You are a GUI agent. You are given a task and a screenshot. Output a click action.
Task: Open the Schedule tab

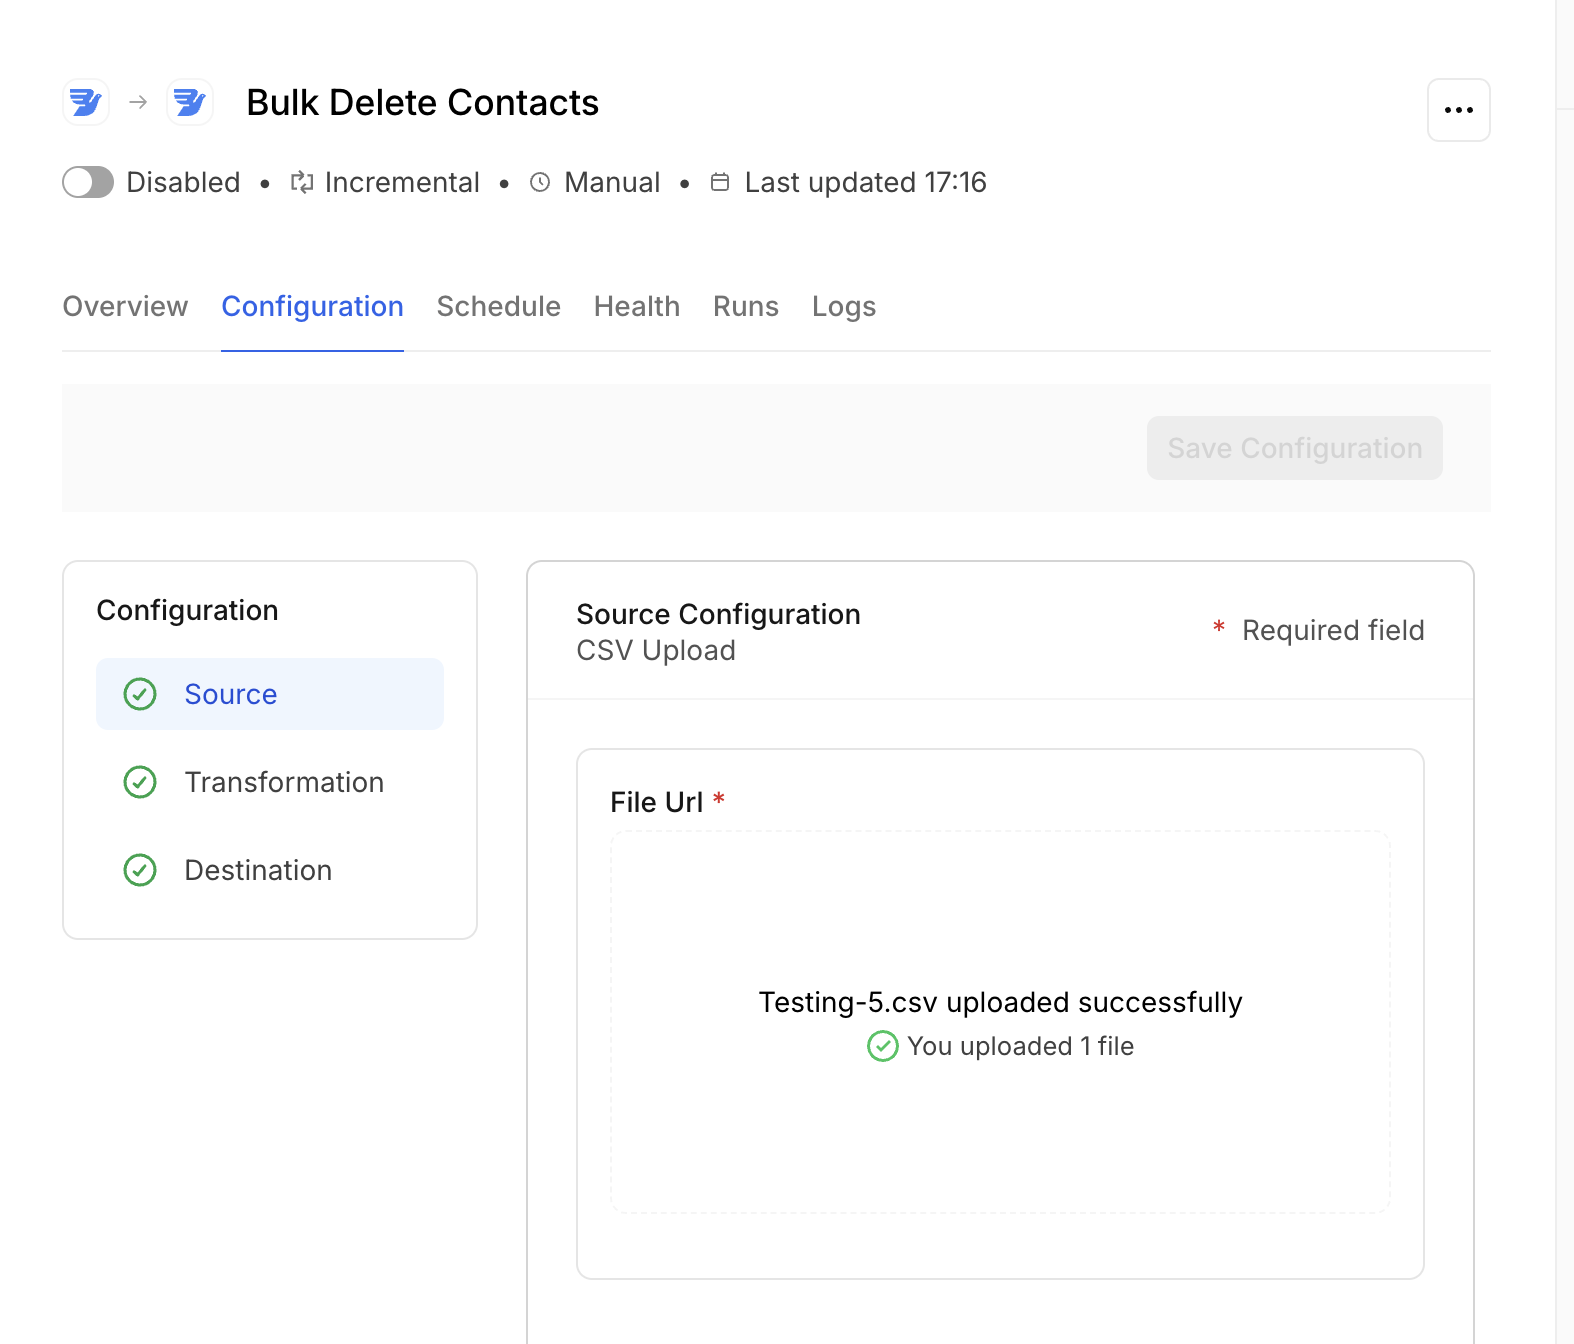(498, 306)
